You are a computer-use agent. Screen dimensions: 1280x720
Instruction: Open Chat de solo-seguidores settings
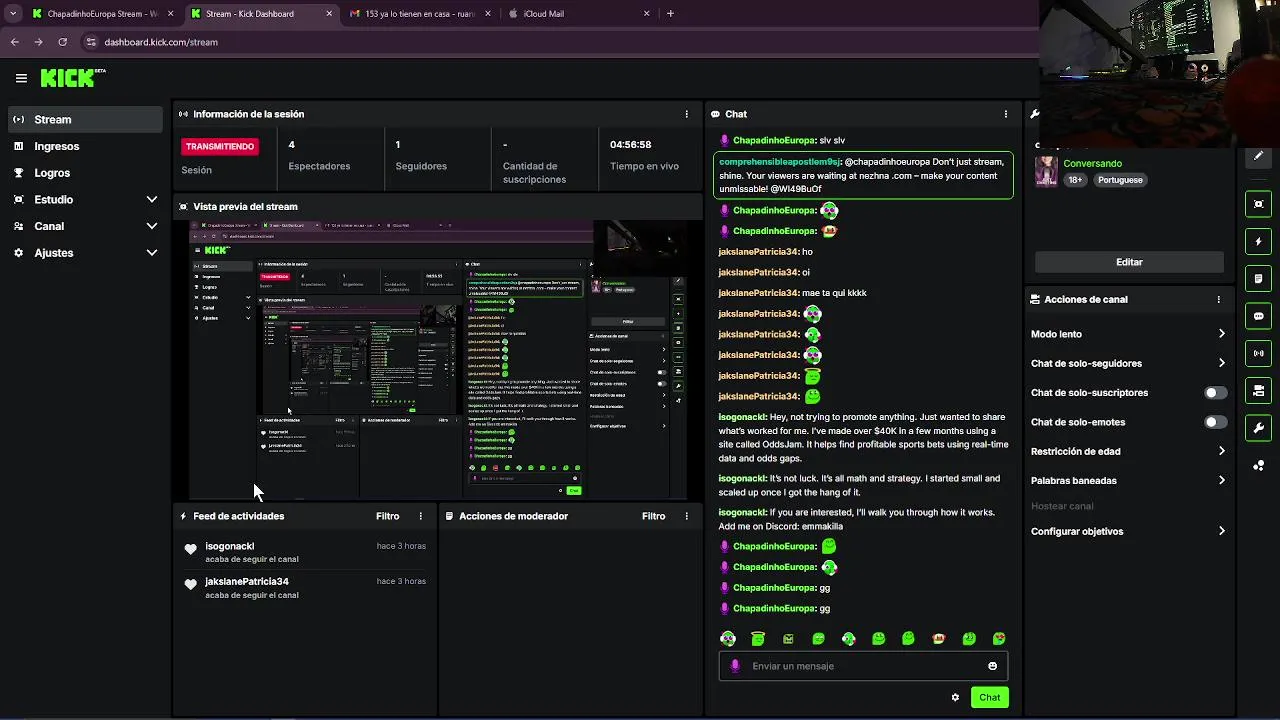click(x=1128, y=363)
